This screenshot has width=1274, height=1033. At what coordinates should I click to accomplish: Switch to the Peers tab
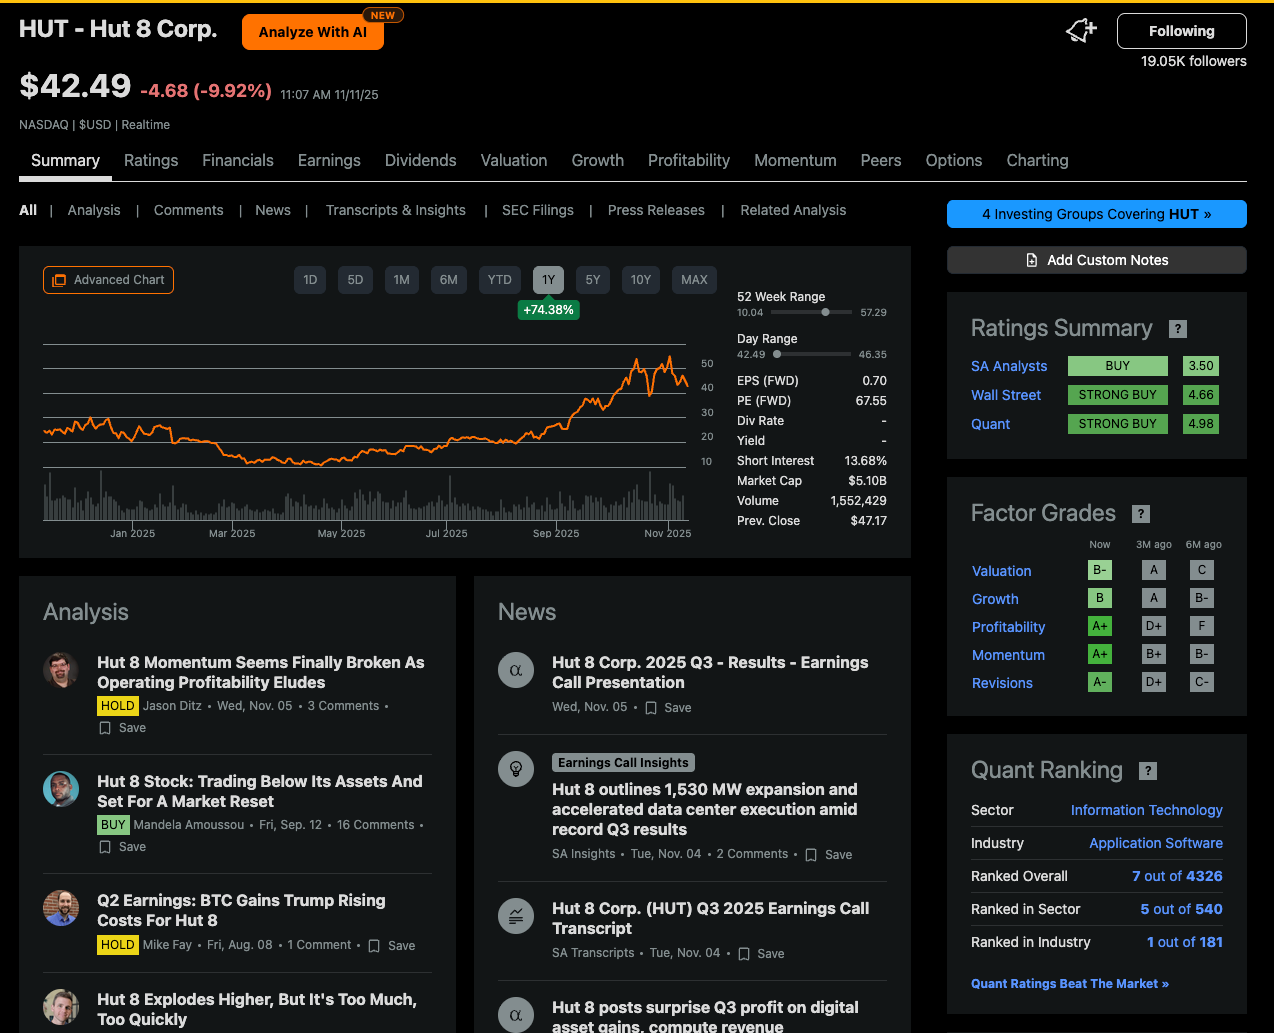[x=881, y=160]
